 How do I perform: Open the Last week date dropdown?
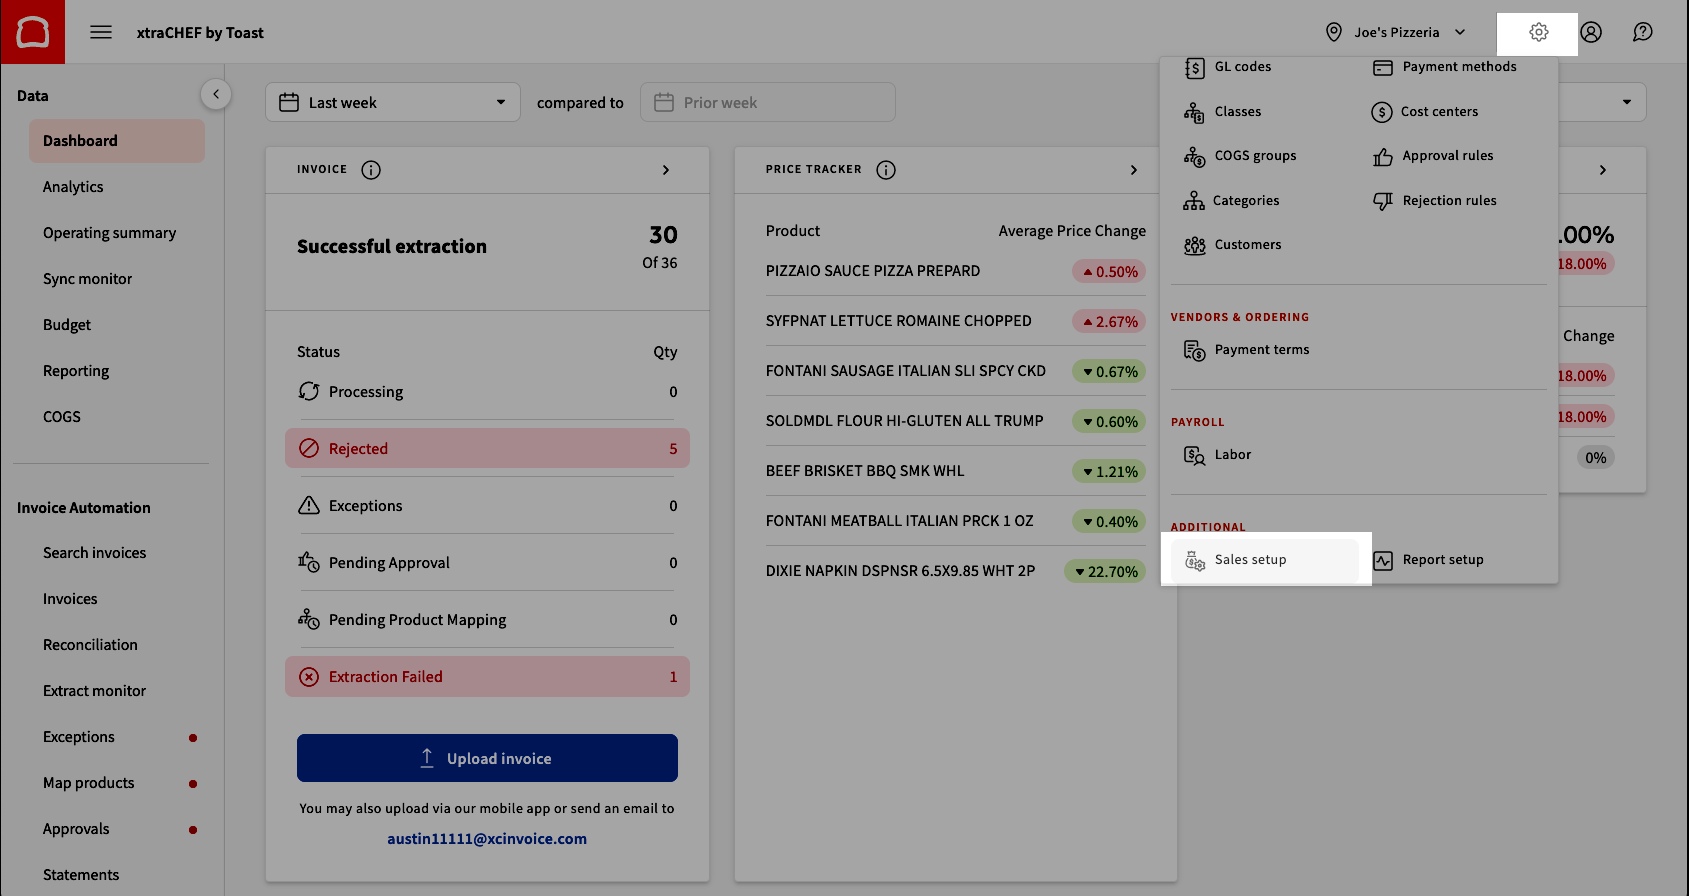[392, 103]
